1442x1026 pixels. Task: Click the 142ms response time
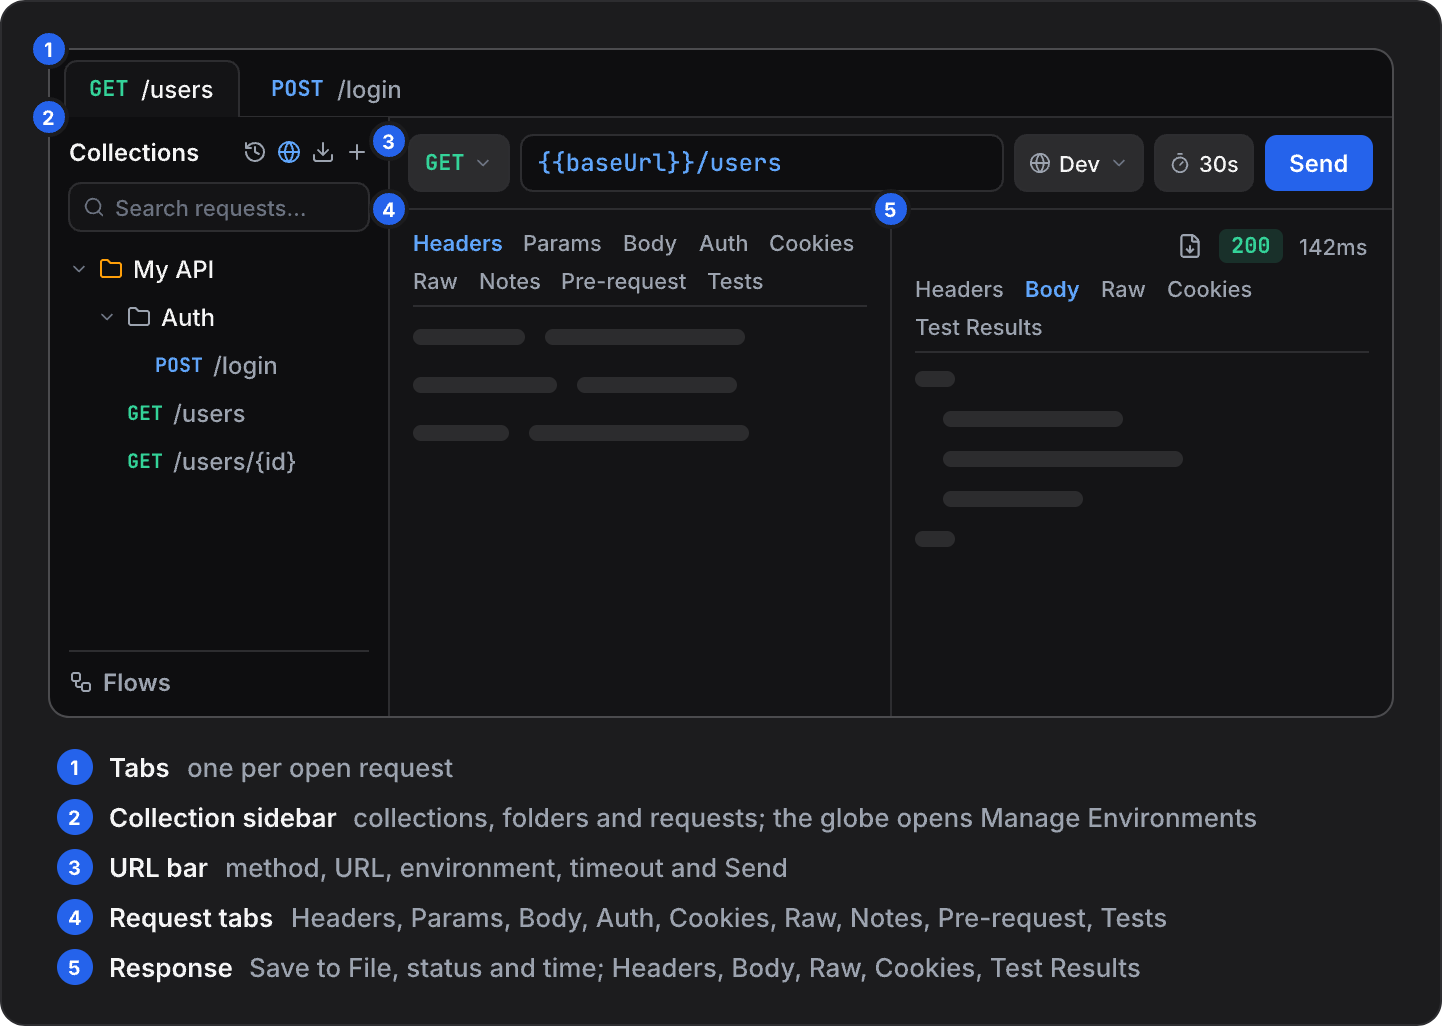coord(1333,247)
